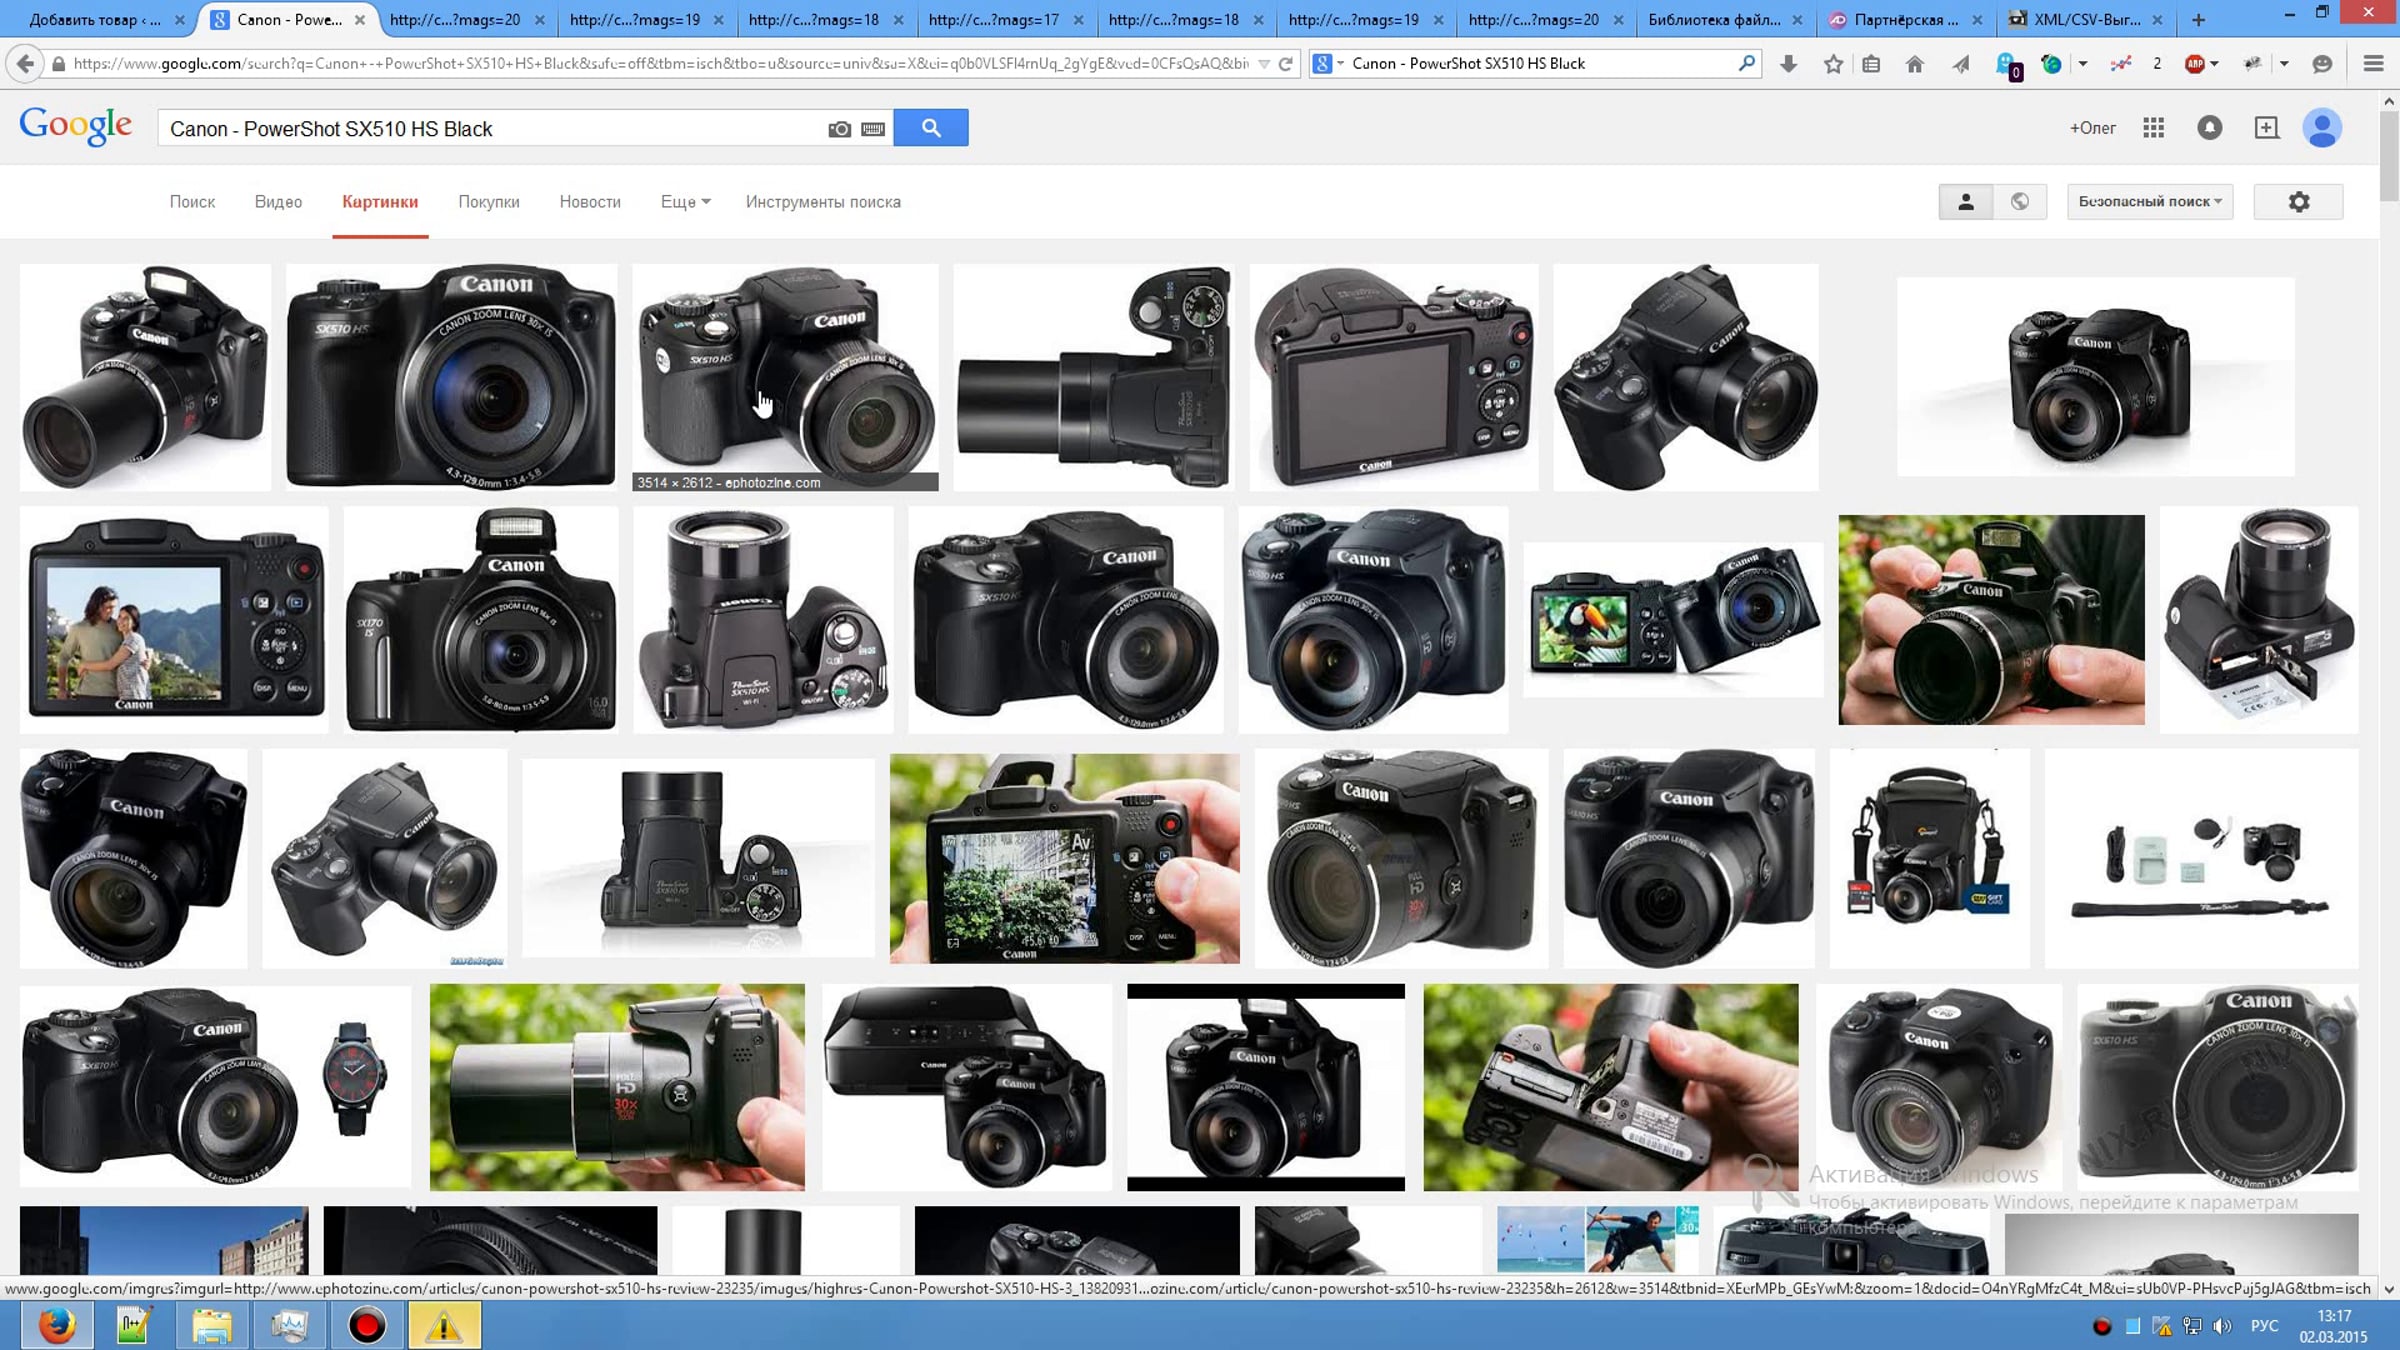Switch to private results person toggle

pos(1965,202)
